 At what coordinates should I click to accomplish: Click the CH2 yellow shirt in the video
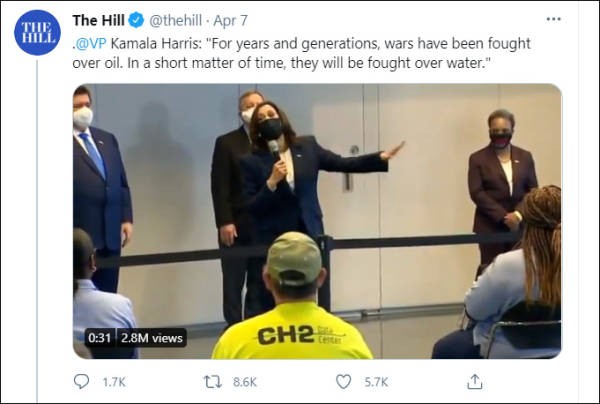click(x=292, y=335)
